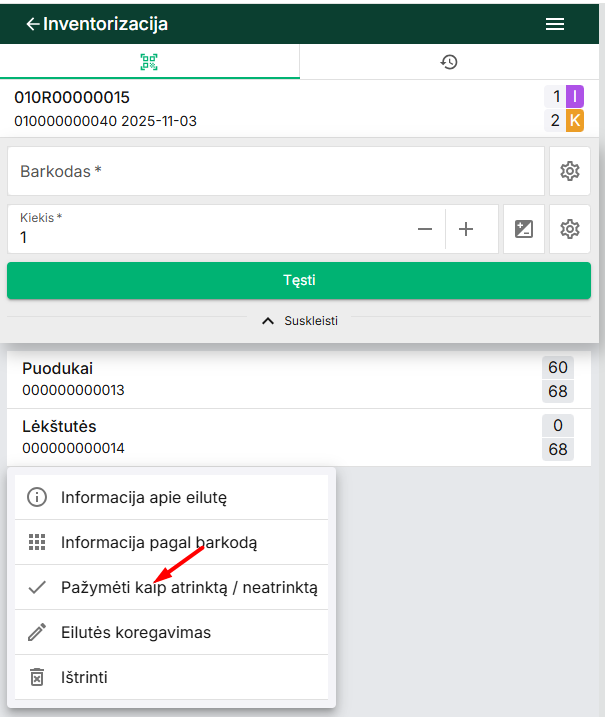Switch to the history tab
This screenshot has width=605, height=717.
point(449,62)
